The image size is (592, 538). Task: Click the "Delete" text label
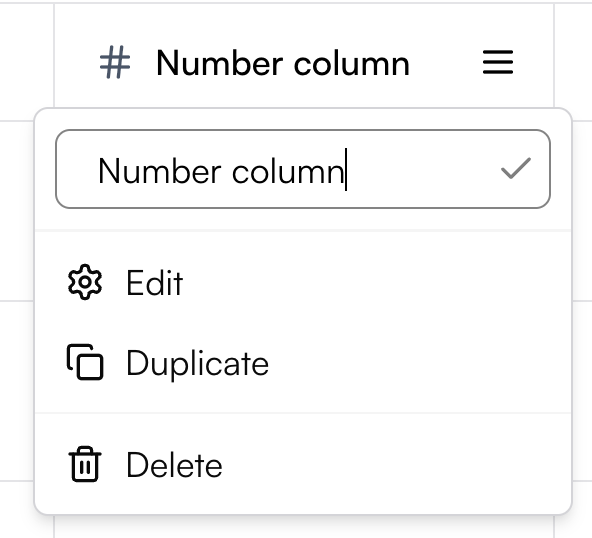click(174, 465)
